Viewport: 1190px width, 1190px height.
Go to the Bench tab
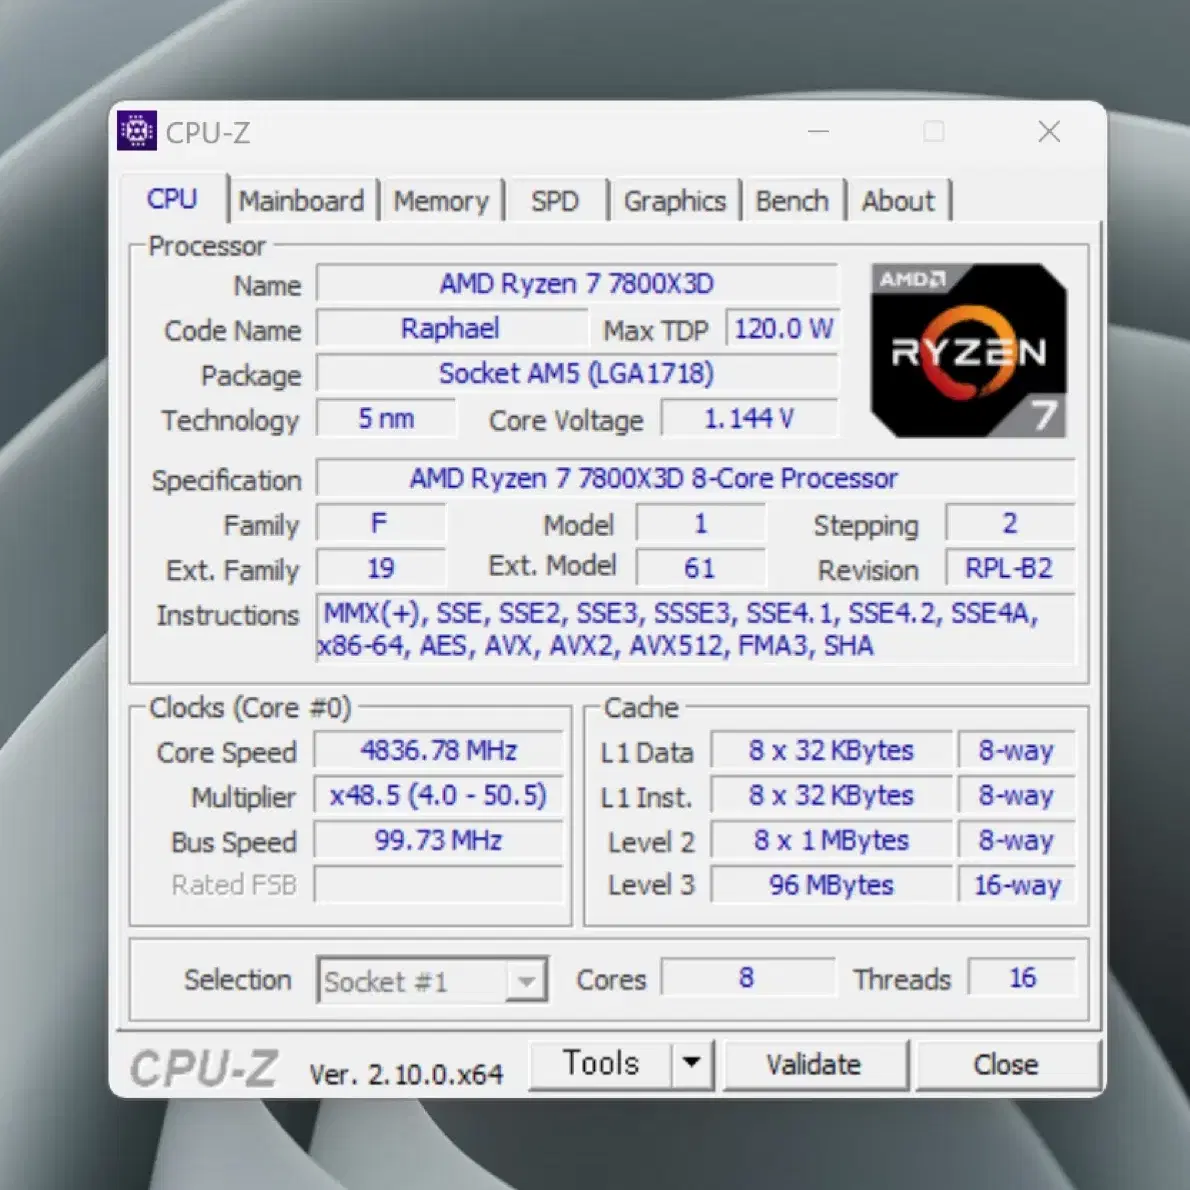tap(792, 201)
